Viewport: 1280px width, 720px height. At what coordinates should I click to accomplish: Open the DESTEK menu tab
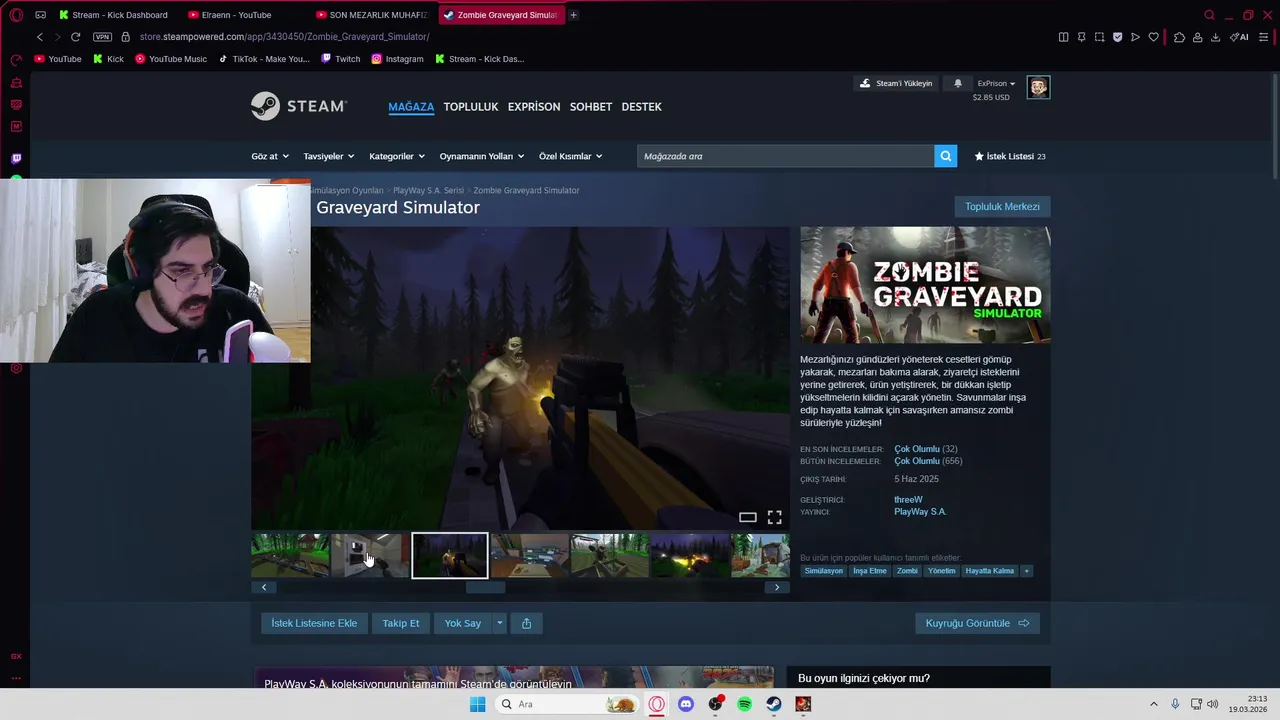641,107
